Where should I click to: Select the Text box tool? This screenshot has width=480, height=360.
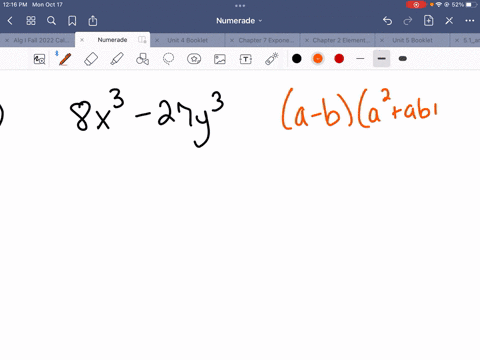coord(246,59)
